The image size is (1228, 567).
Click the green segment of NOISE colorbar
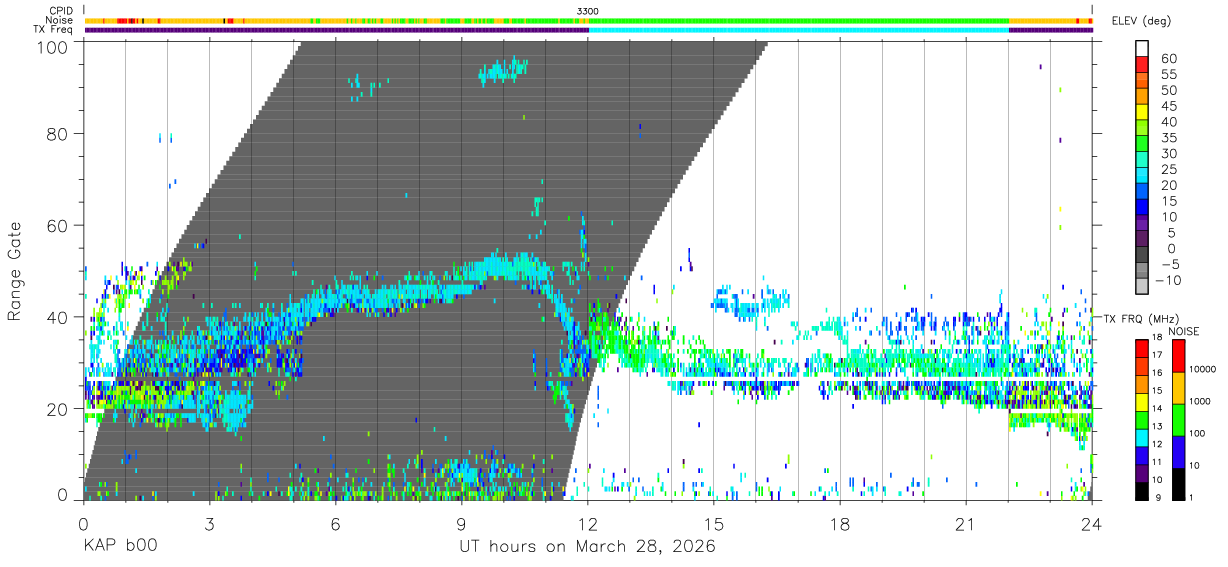tap(1177, 419)
